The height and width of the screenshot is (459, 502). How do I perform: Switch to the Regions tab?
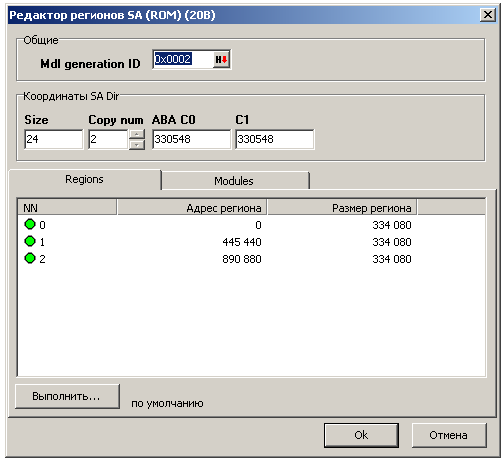[84, 179]
